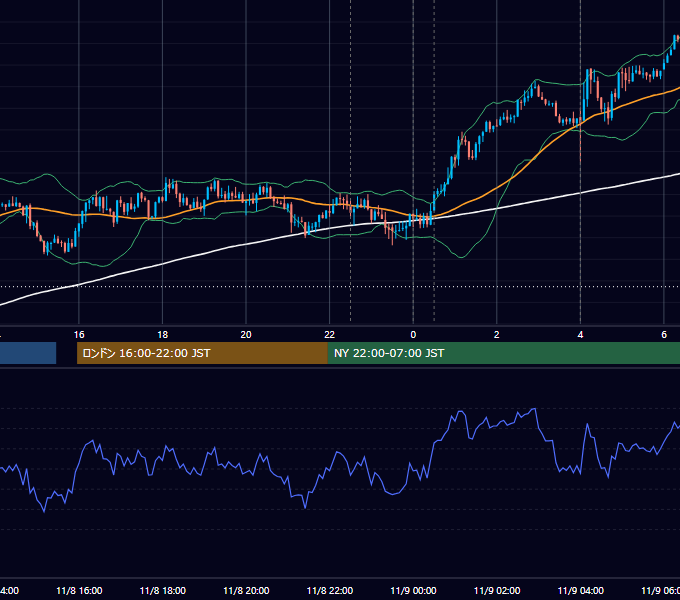The height and width of the screenshot is (600, 680).
Task: Click the 0 hour label on price chart axis
Action: 413,335
